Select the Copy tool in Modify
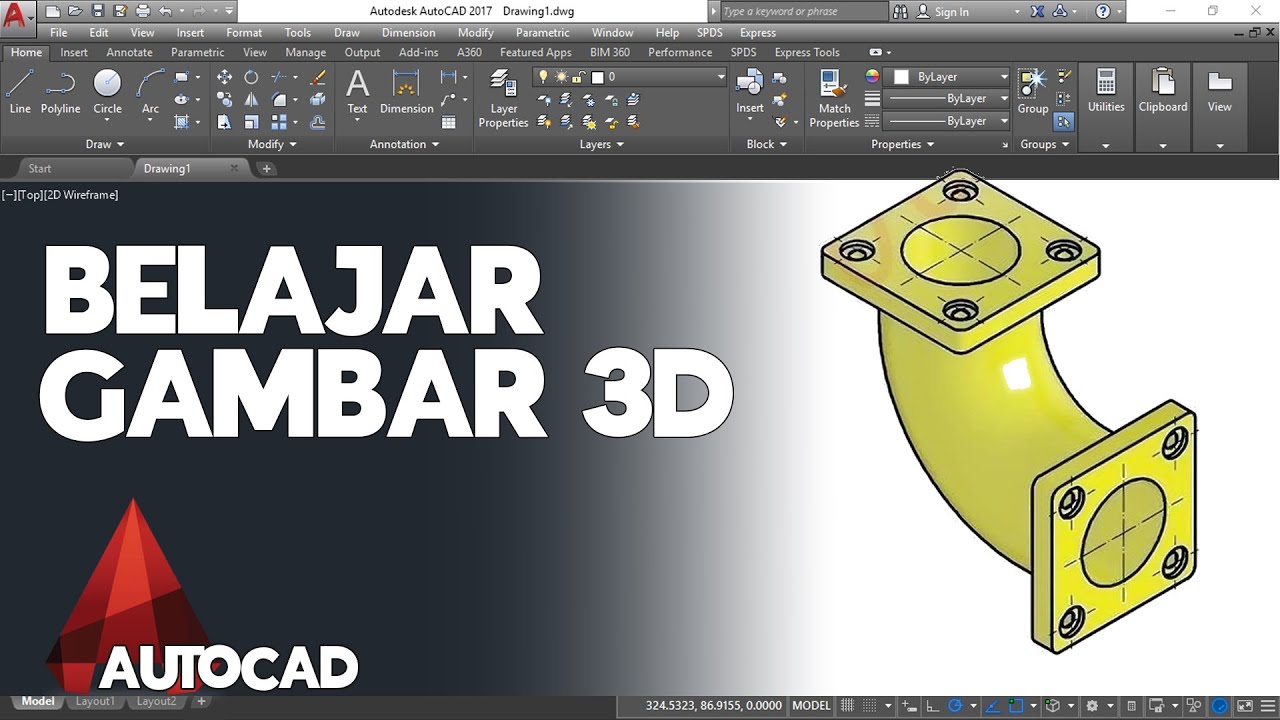The image size is (1280, 720). [224, 99]
